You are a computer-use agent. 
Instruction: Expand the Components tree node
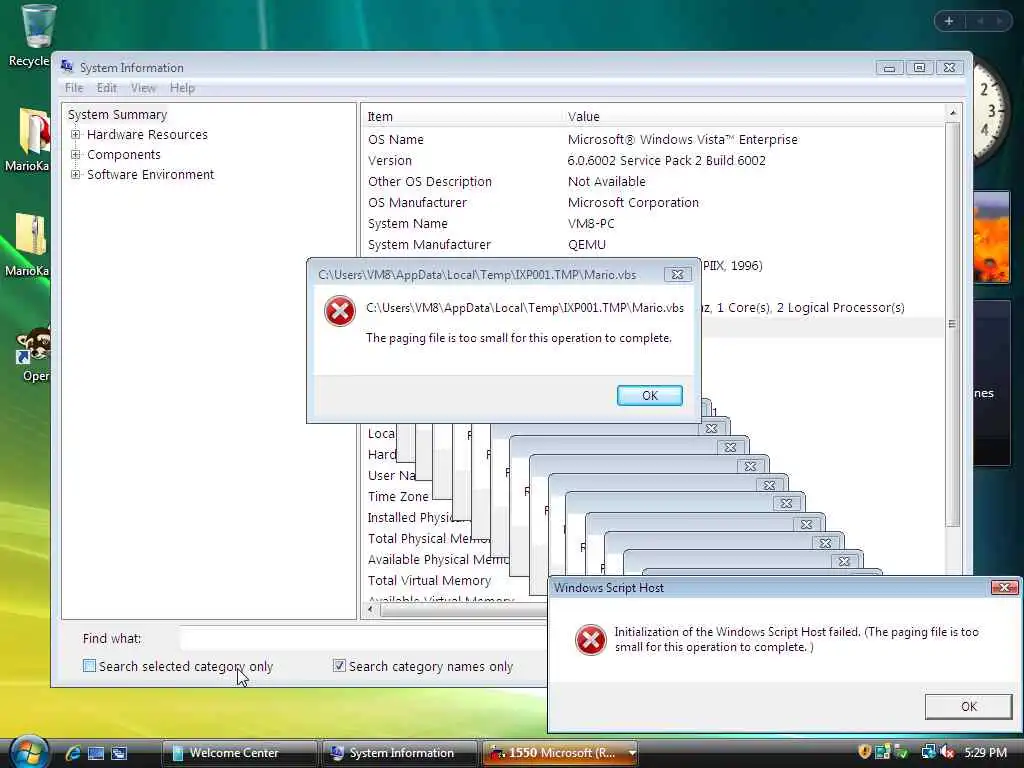(x=76, y=155)
